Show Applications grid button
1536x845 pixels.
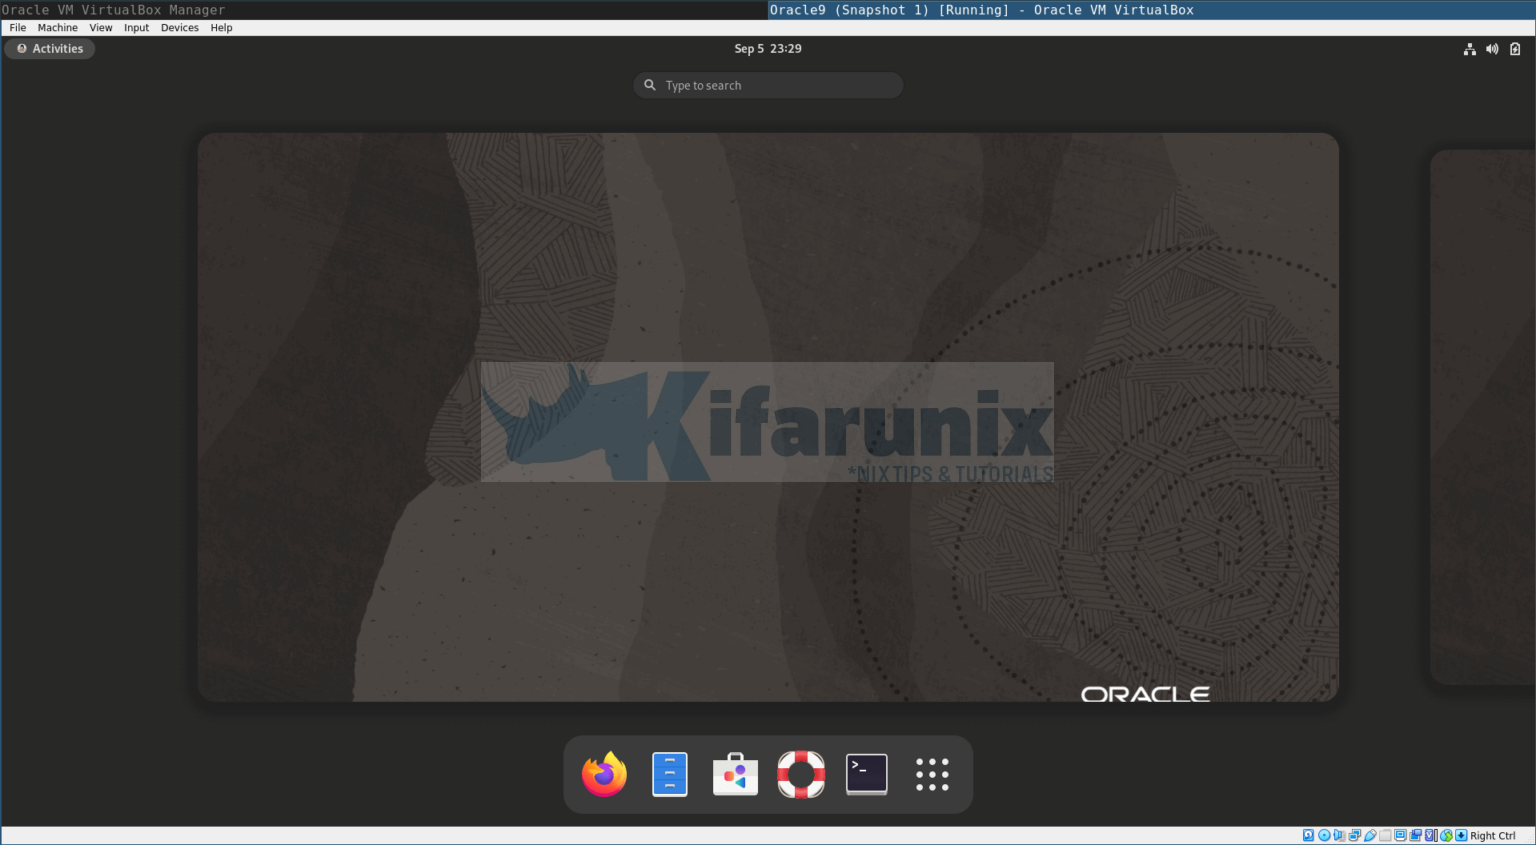[x=932, y=775]
